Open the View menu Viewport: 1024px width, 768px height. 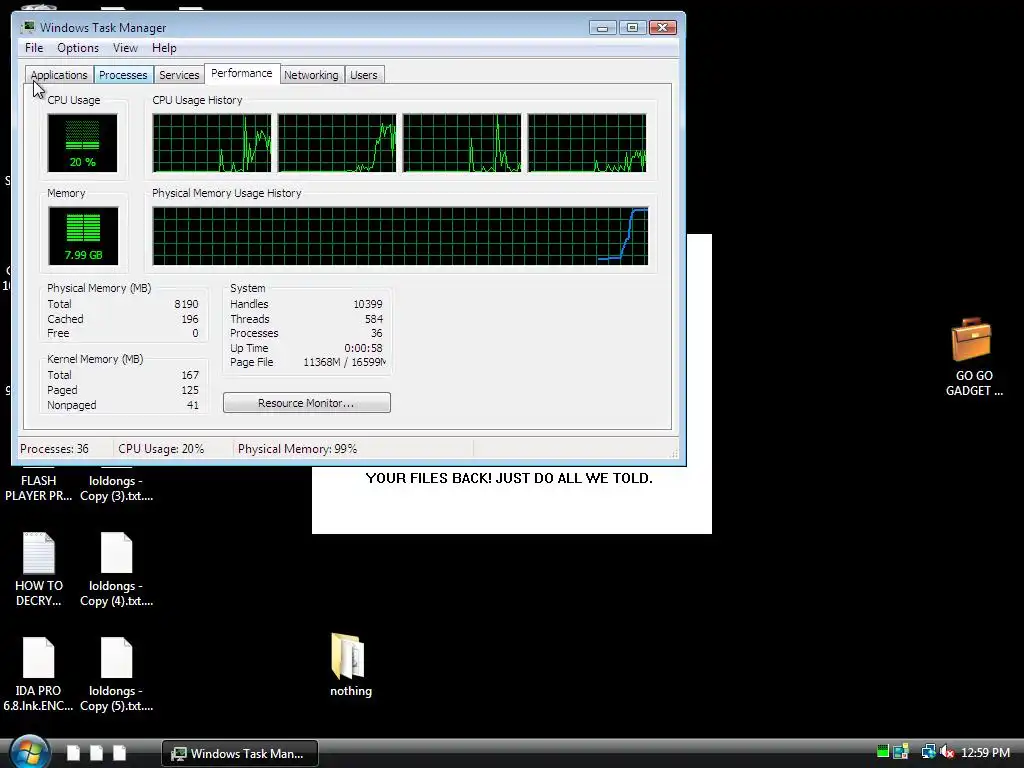click(125, 48)
